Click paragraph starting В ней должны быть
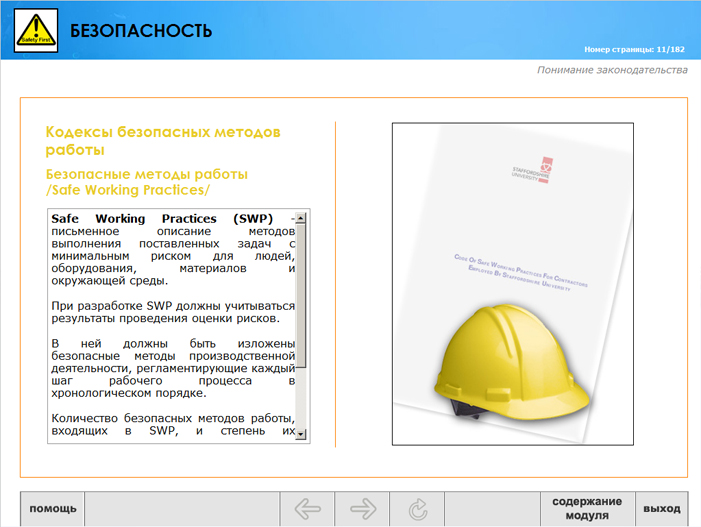 pyautogui.click(x=173, y=368)
